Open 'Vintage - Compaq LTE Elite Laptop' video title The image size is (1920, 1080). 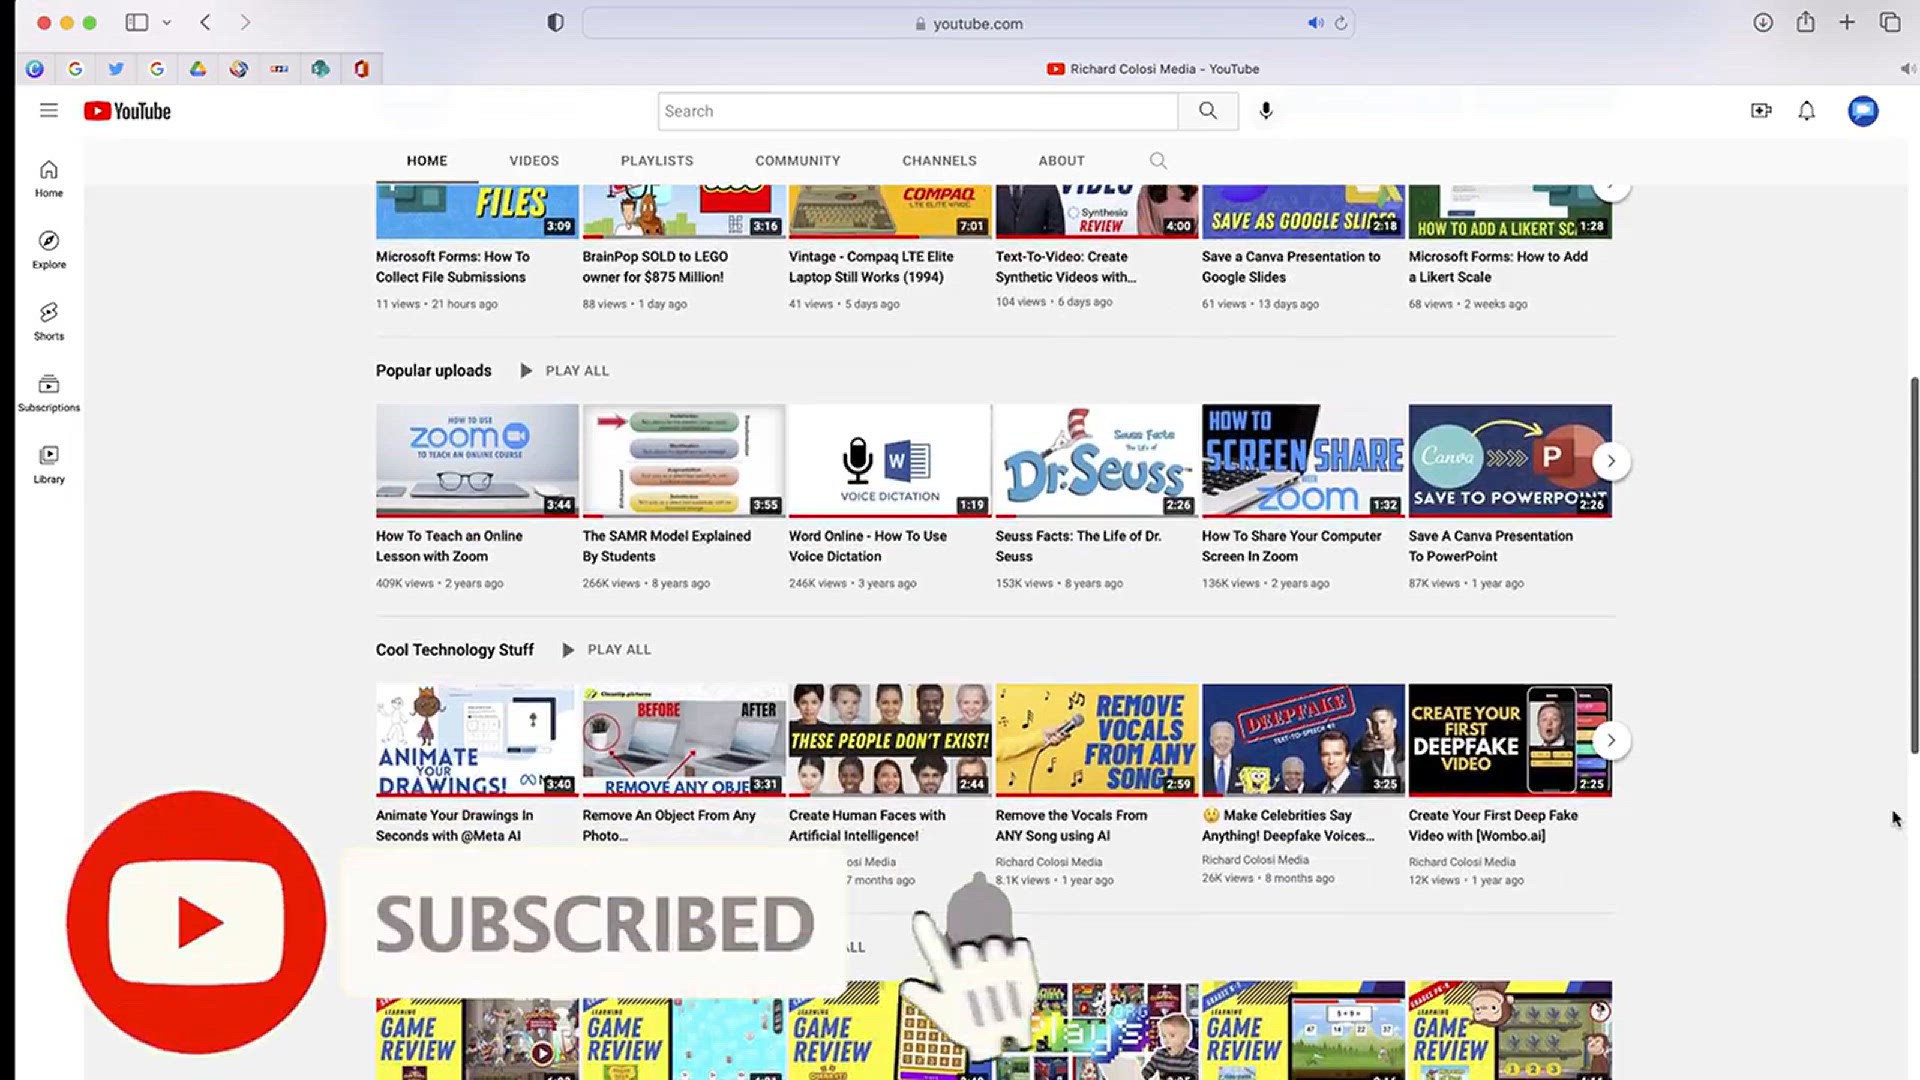click(x=871, y=267)
